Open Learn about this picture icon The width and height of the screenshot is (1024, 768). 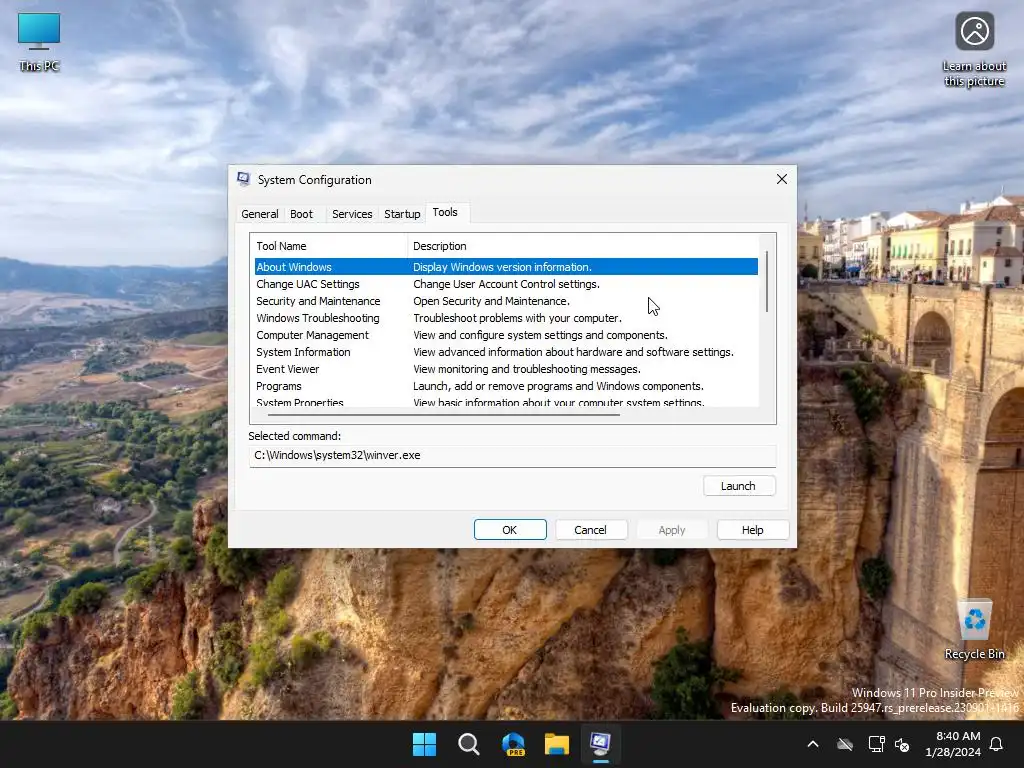[974, 49]
